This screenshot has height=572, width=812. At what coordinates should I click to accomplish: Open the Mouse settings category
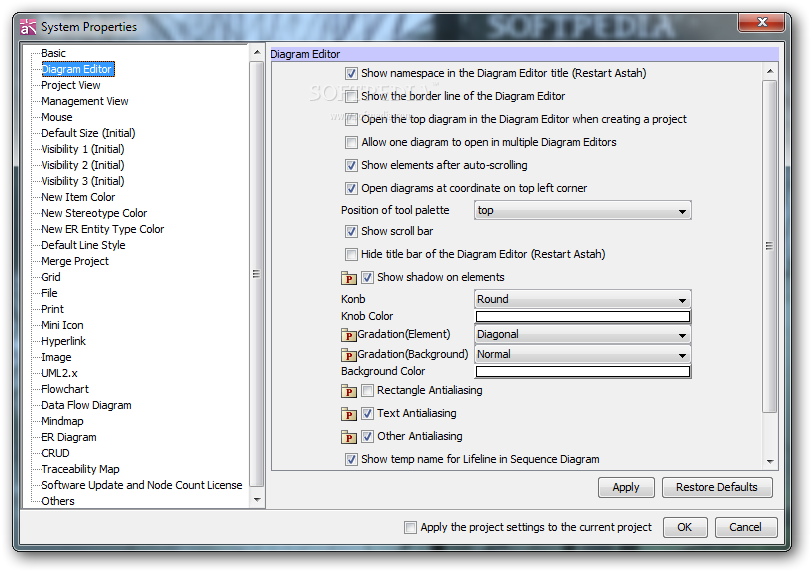pos(57,118)
